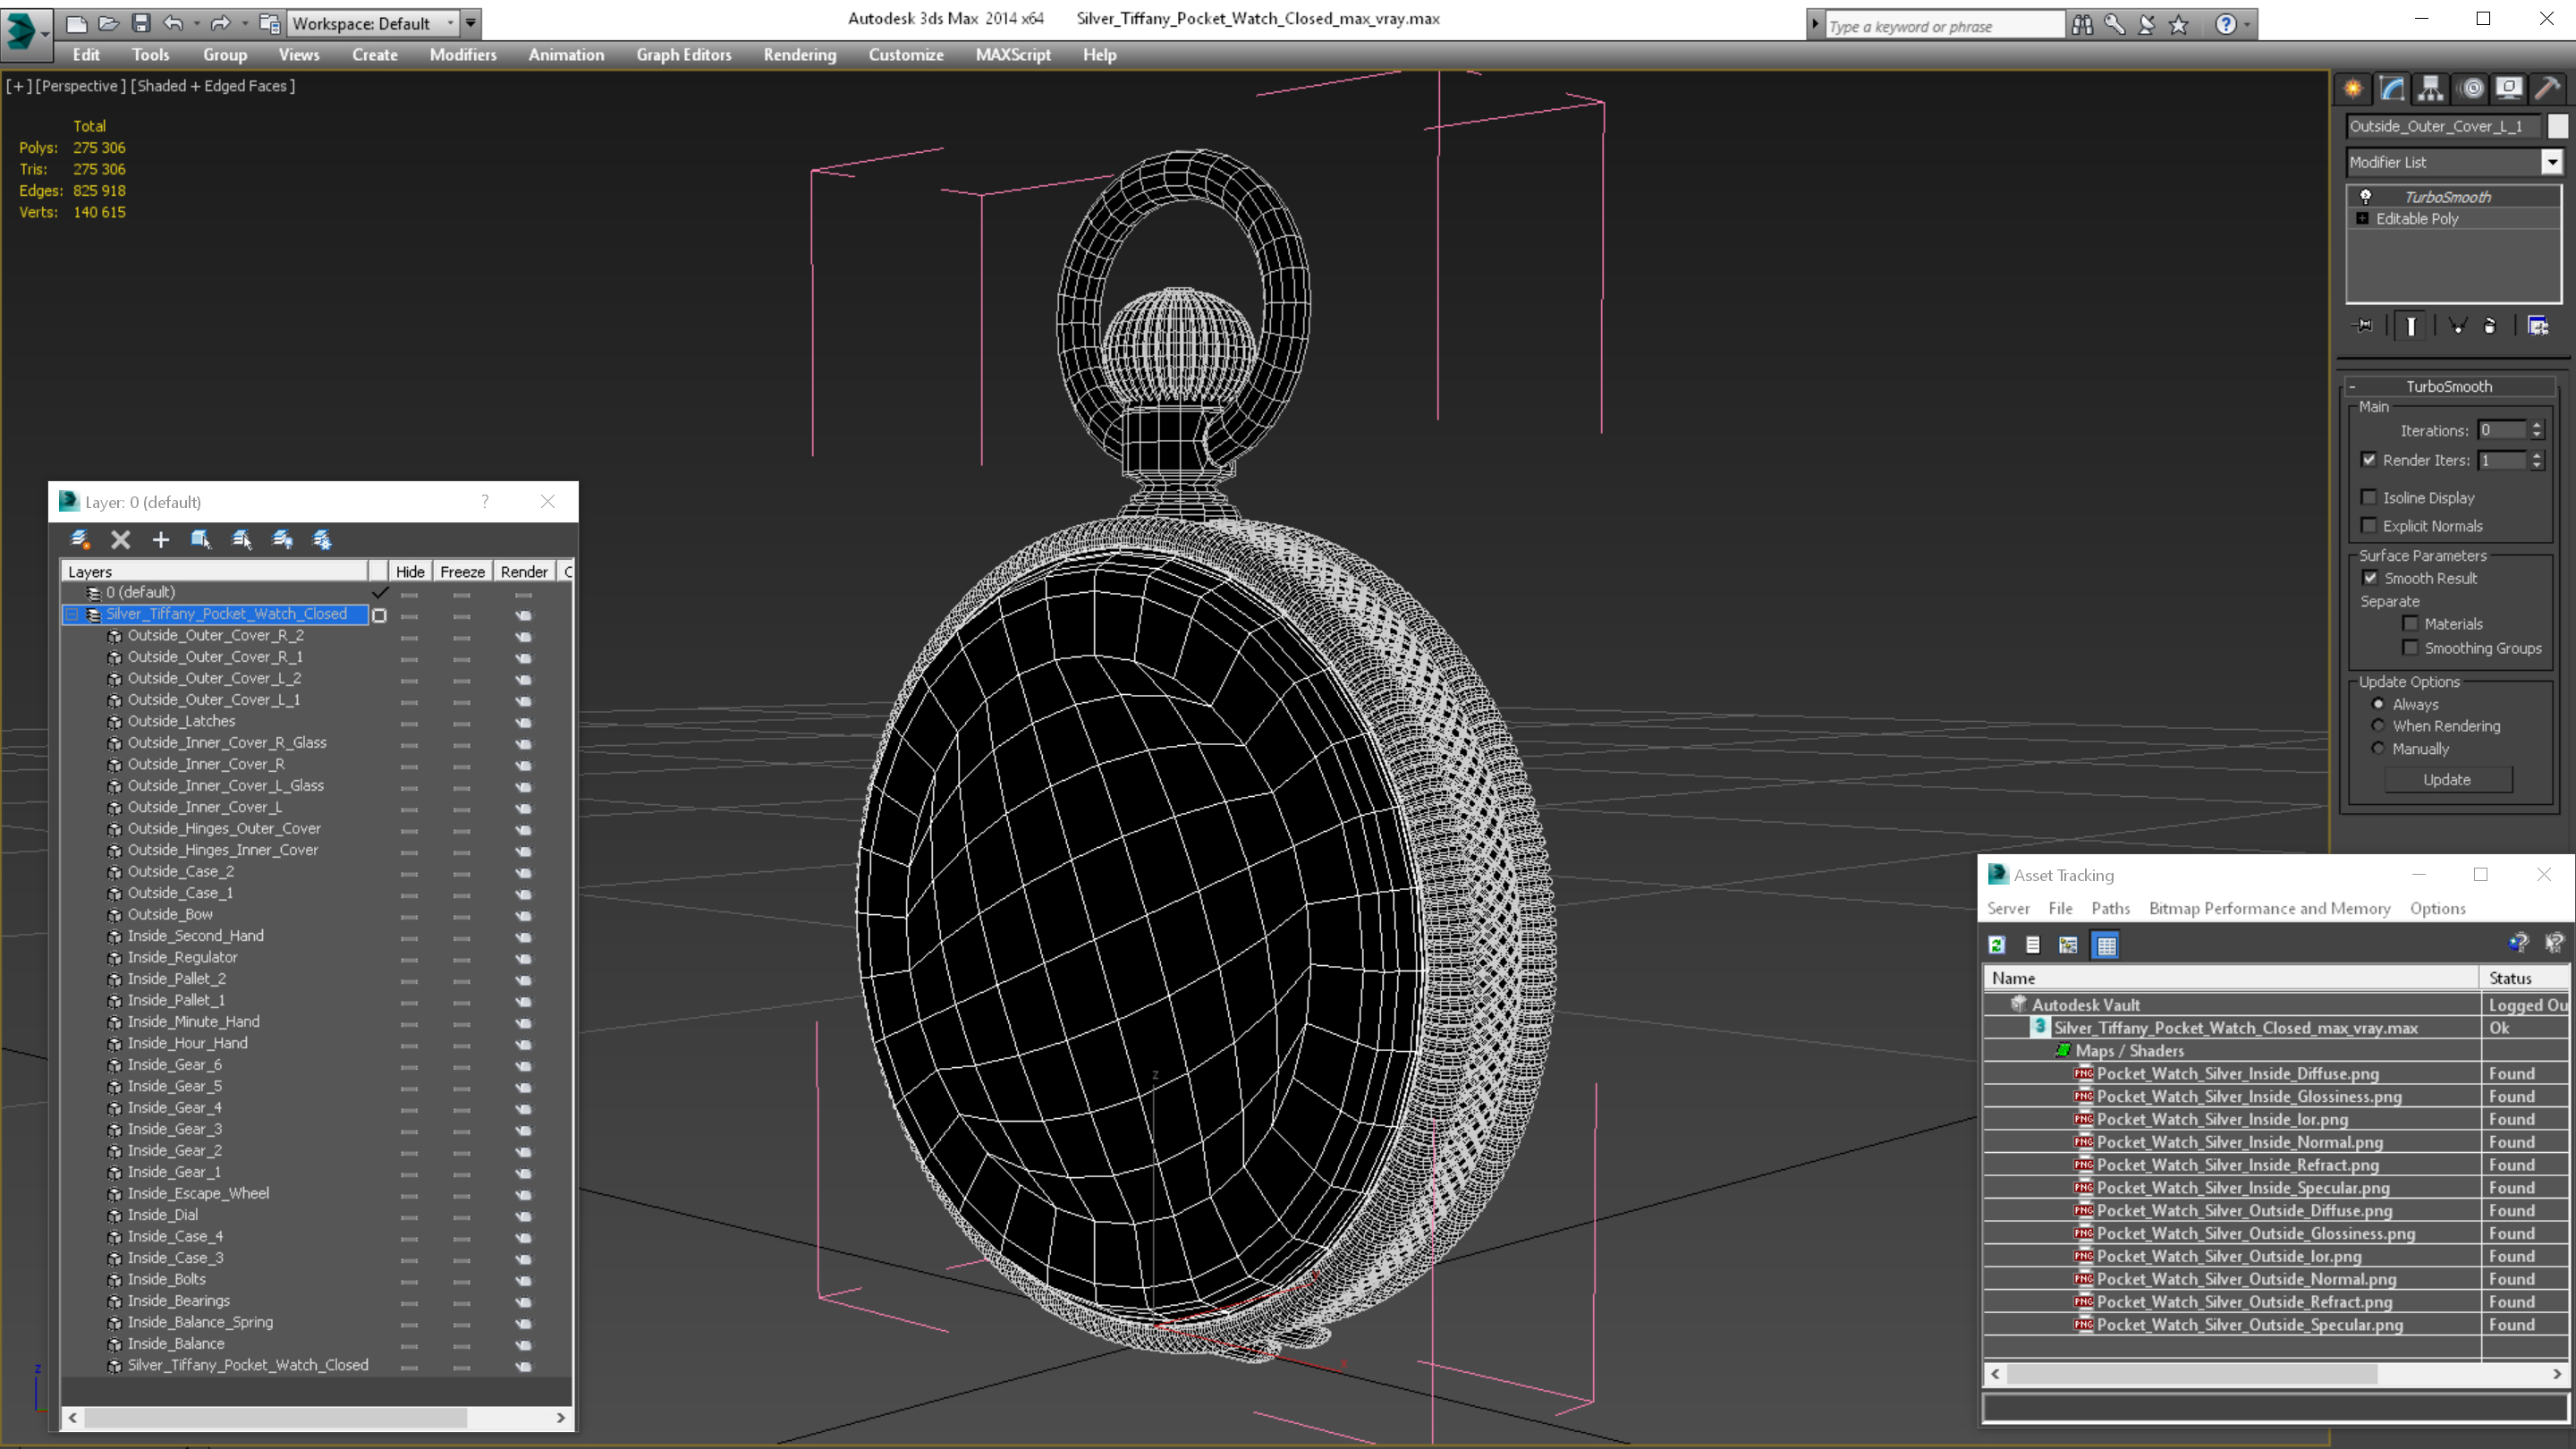Click the binoculars search icon
The image size is (2576, 1449).
tap(2082, 25)
